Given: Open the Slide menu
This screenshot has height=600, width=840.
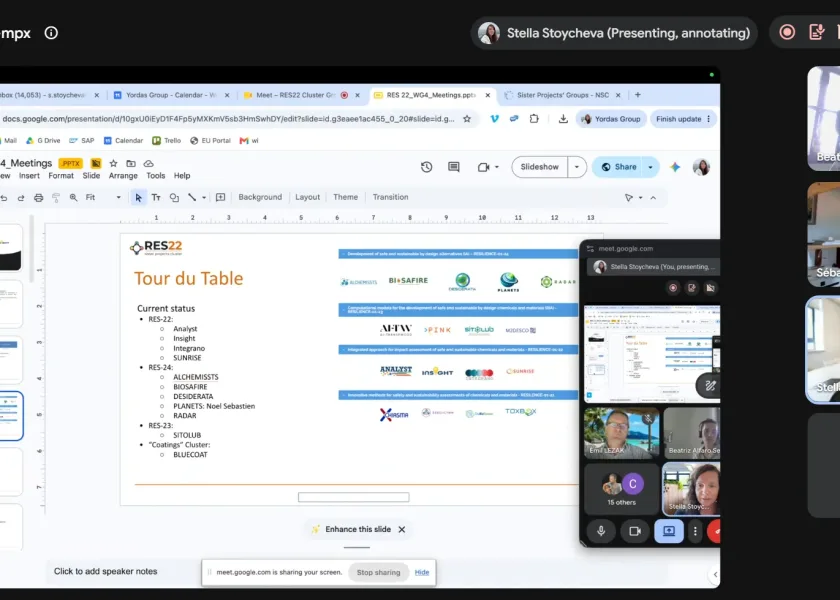Looking at the screenshot, I should pyautogui.click(x=91, y=176).
